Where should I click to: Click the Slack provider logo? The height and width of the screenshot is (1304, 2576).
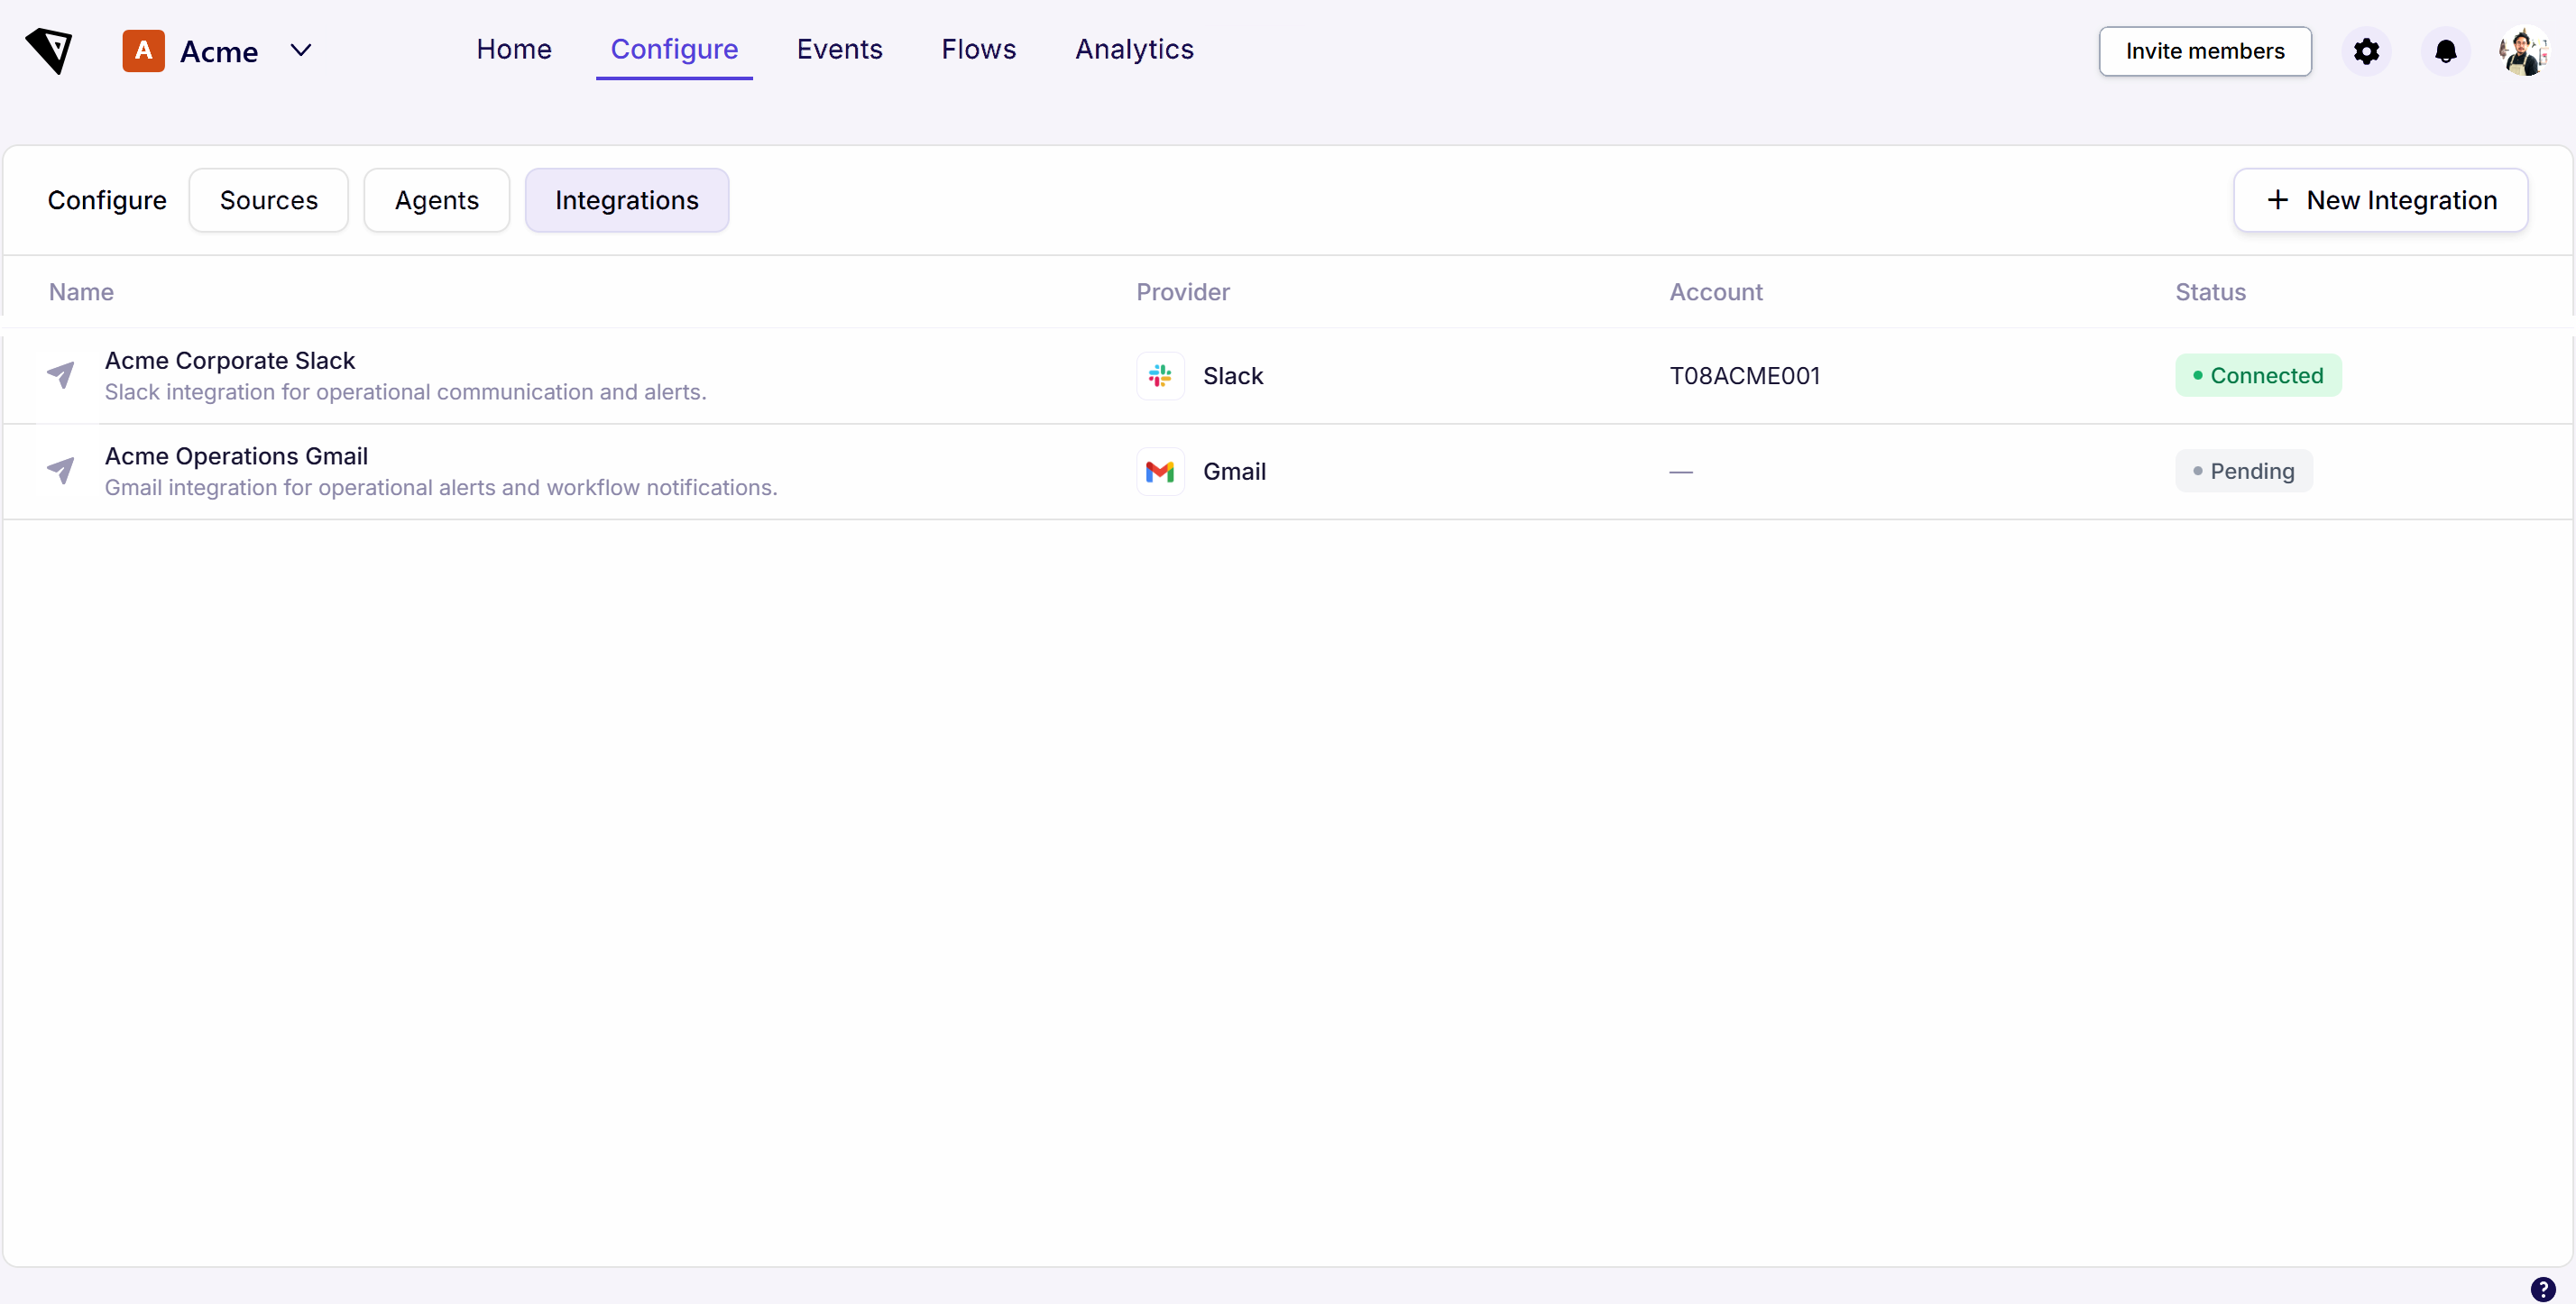click(x=1160, y=376)
